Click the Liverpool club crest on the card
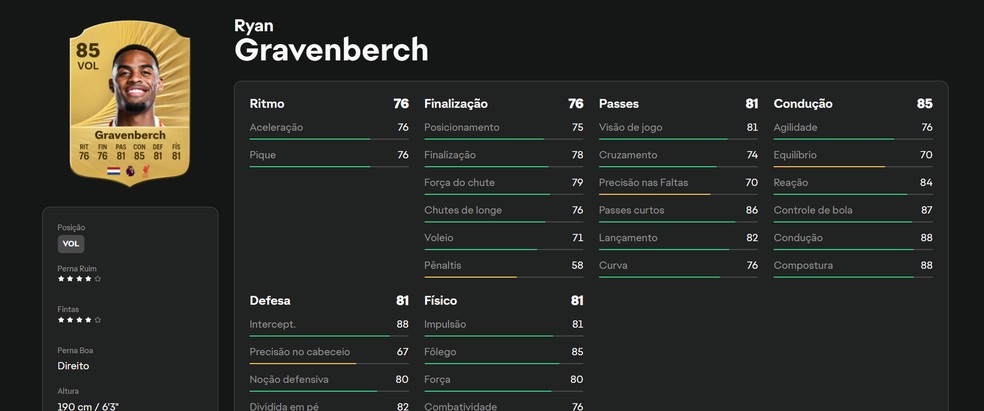The width and height of the screenshot is (984, 411). point(146,172)
